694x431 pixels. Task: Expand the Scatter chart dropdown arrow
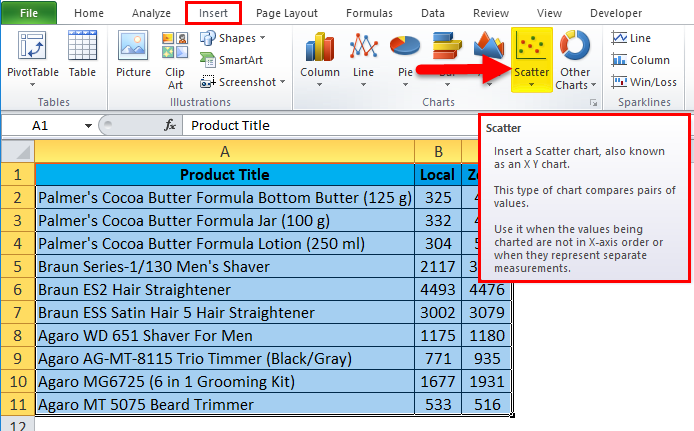(532, 85)
